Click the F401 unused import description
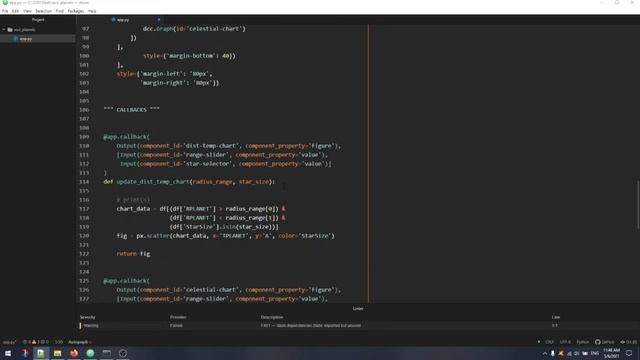 pyautogui.click(x=311, y=326)
